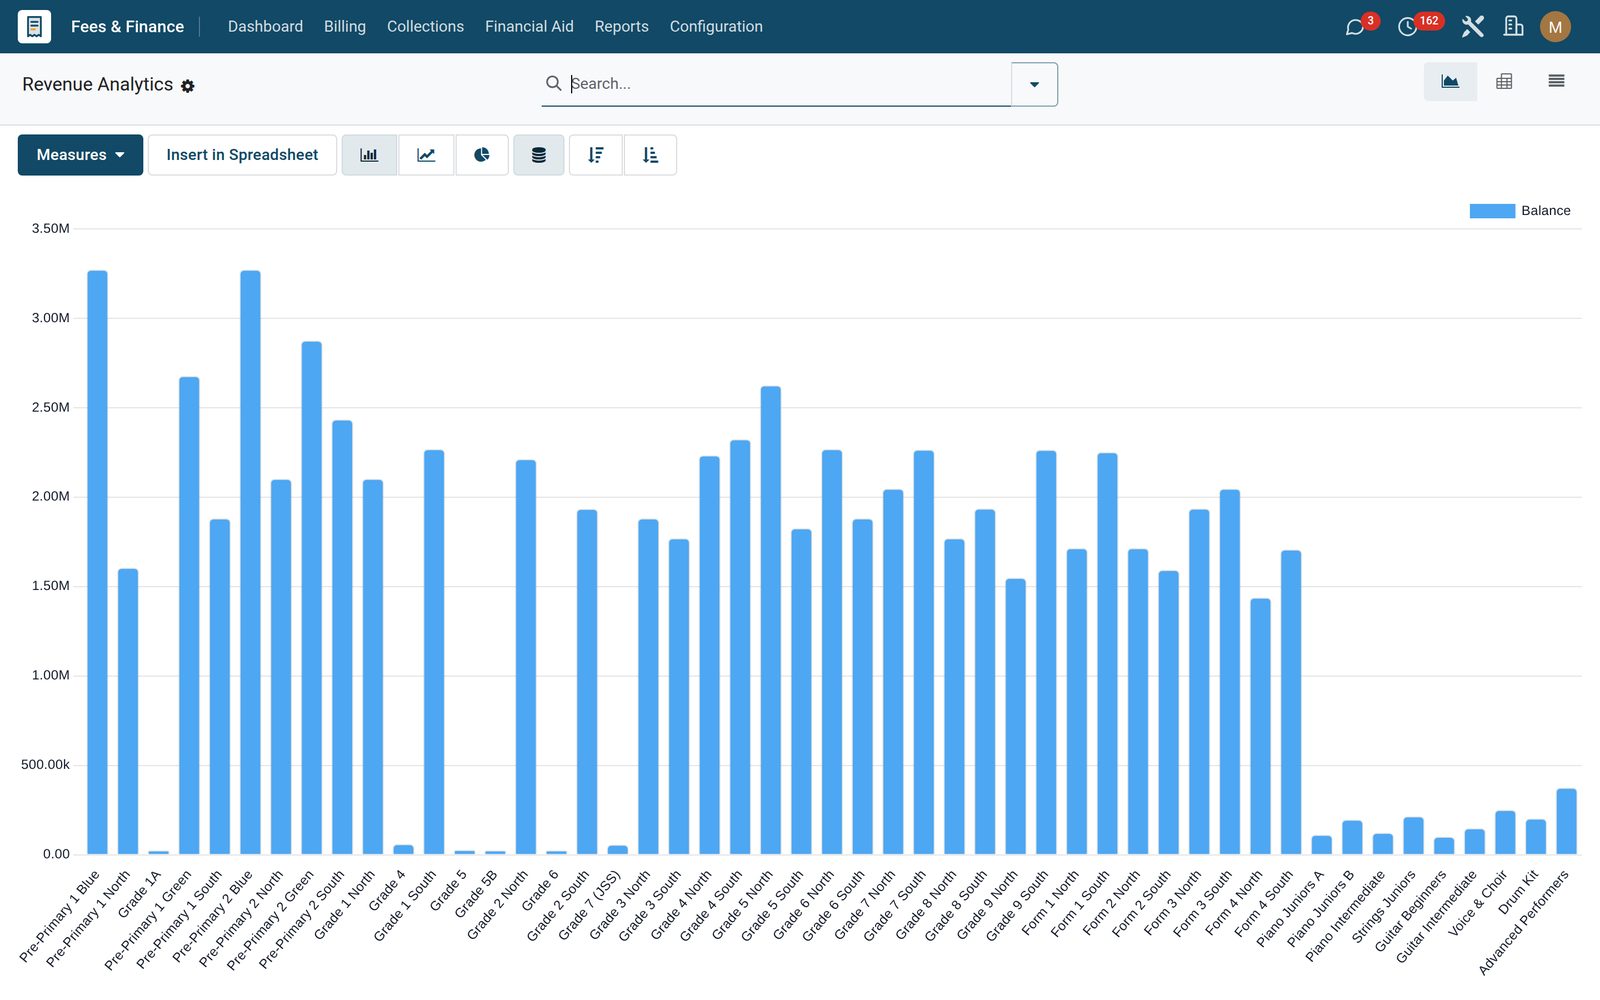This screenshot has height=1000, width=1600.
Task: Open the conversations messages icon
Action: click(1355, 27)
